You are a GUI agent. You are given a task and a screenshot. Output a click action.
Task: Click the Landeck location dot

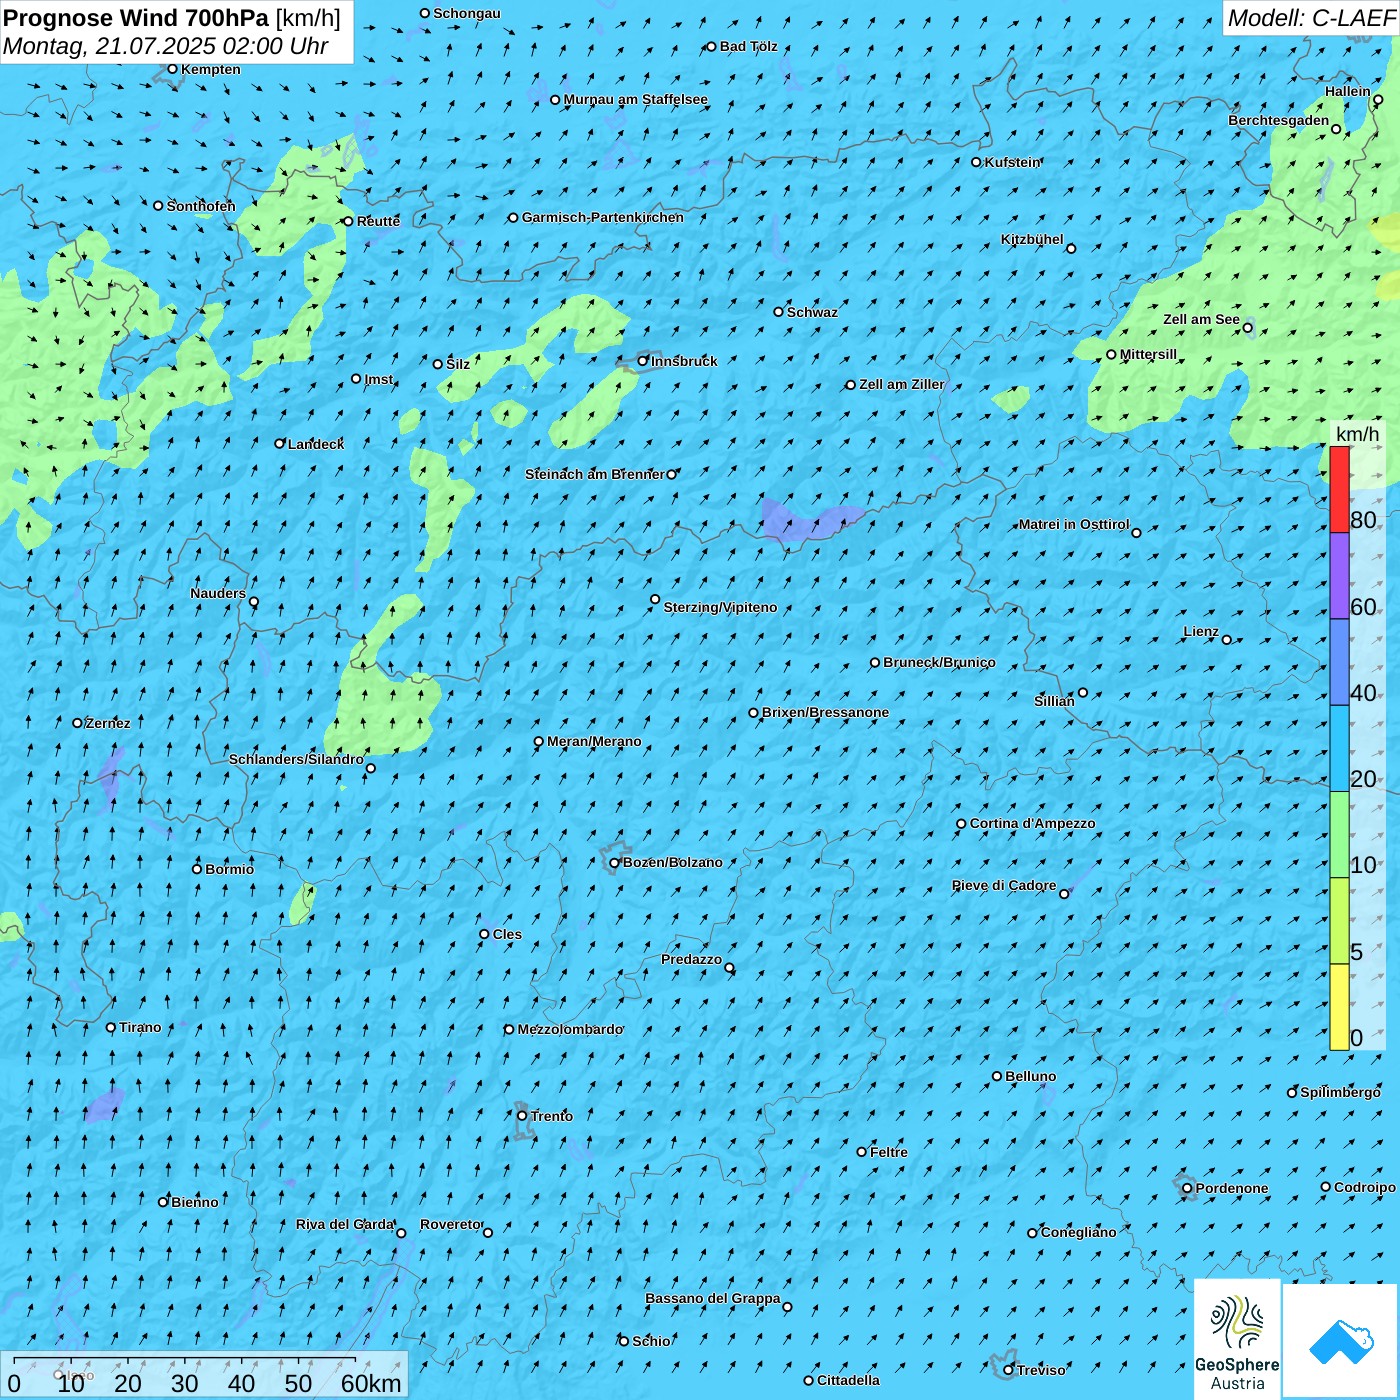click(280, 443)
